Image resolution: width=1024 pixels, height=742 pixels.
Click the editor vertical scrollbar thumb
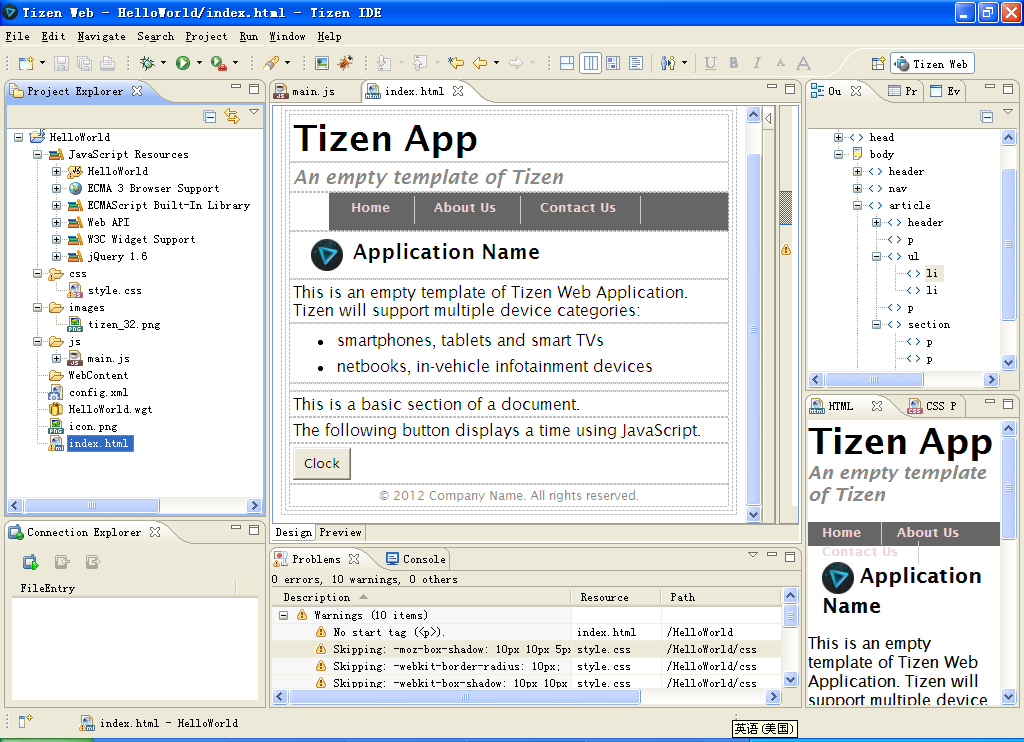click(x=753, y=329)
